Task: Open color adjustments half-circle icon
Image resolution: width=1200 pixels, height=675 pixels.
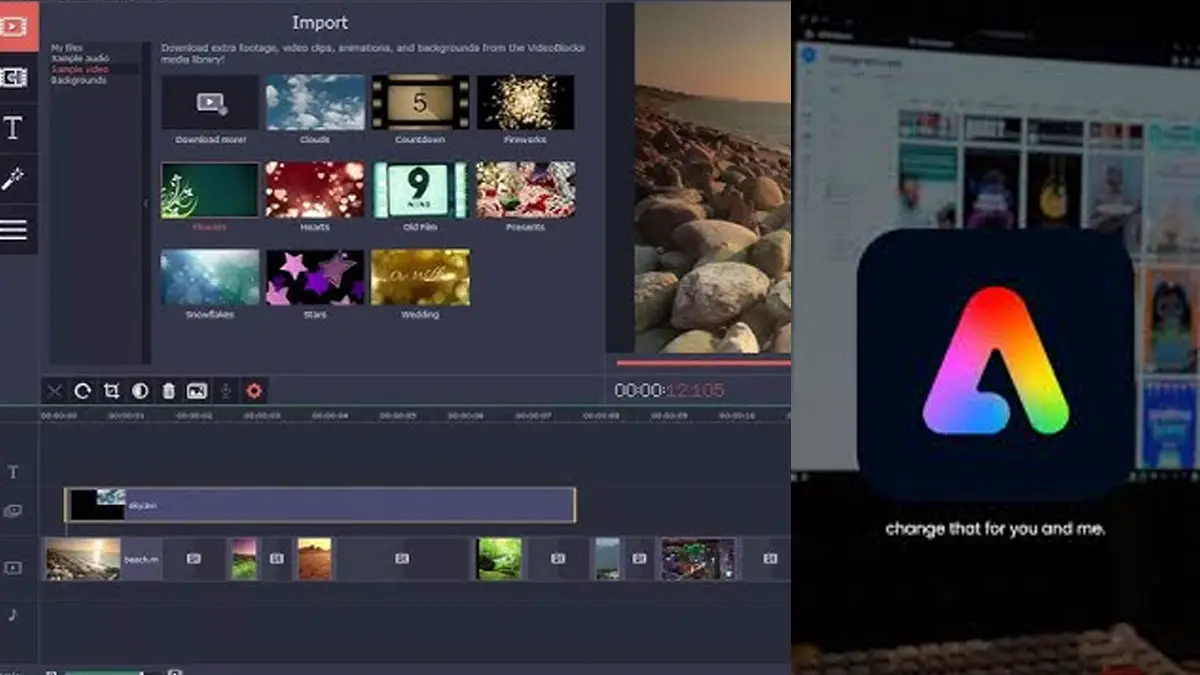Action: click(x=140, y=391)
